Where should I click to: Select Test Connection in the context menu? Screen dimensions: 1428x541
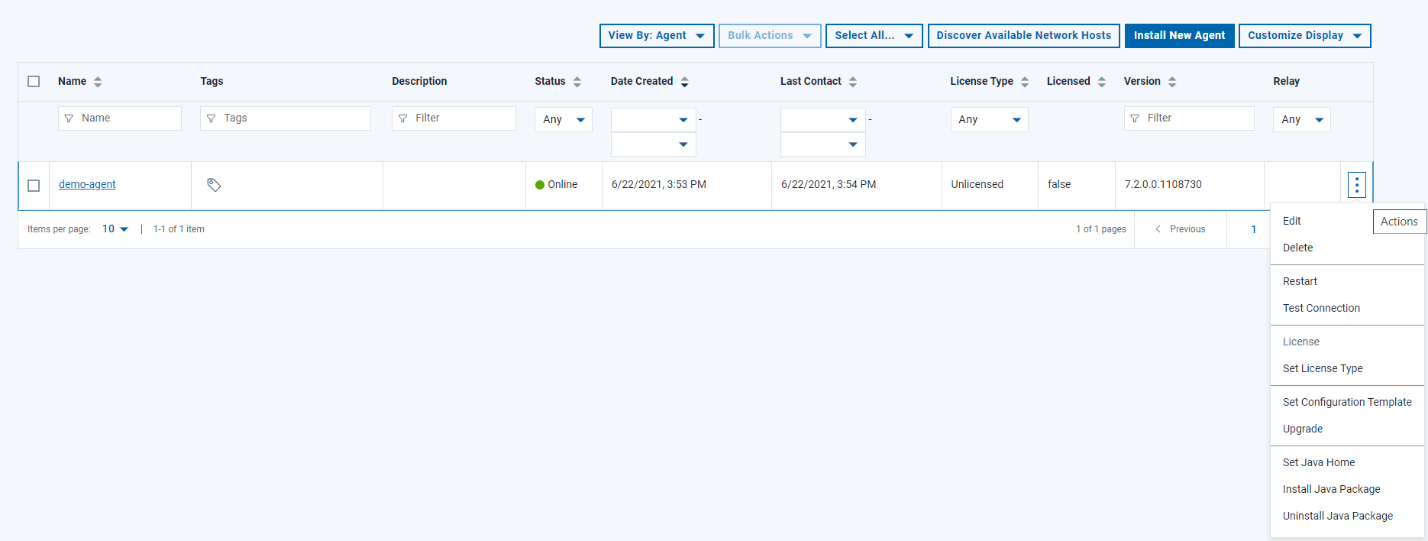pos(1321,308)
